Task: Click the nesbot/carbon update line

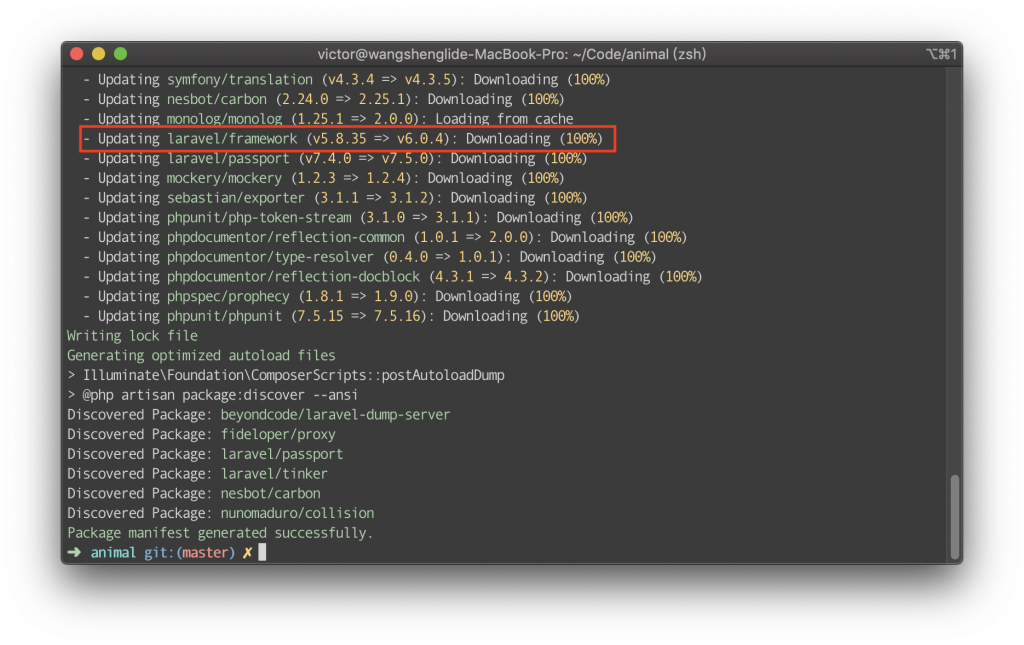Action: 324,99
